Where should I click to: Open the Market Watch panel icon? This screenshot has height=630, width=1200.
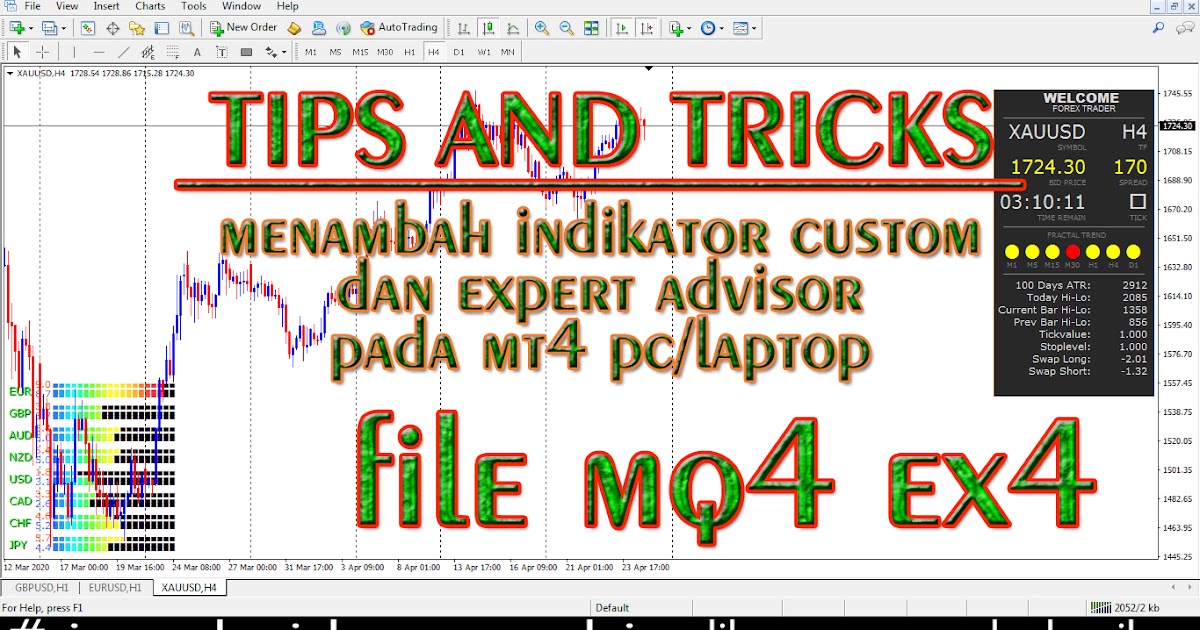tap(88, 28)
